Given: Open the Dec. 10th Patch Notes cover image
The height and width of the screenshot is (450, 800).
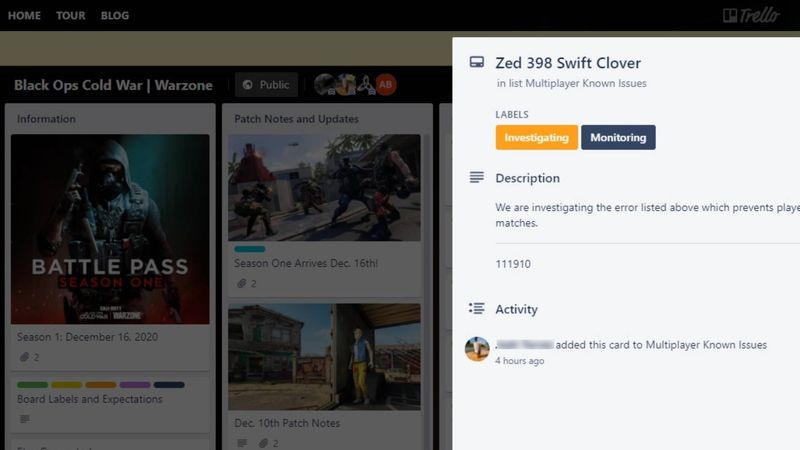Looking at the screenshot, I should click(x=324, y=357).
